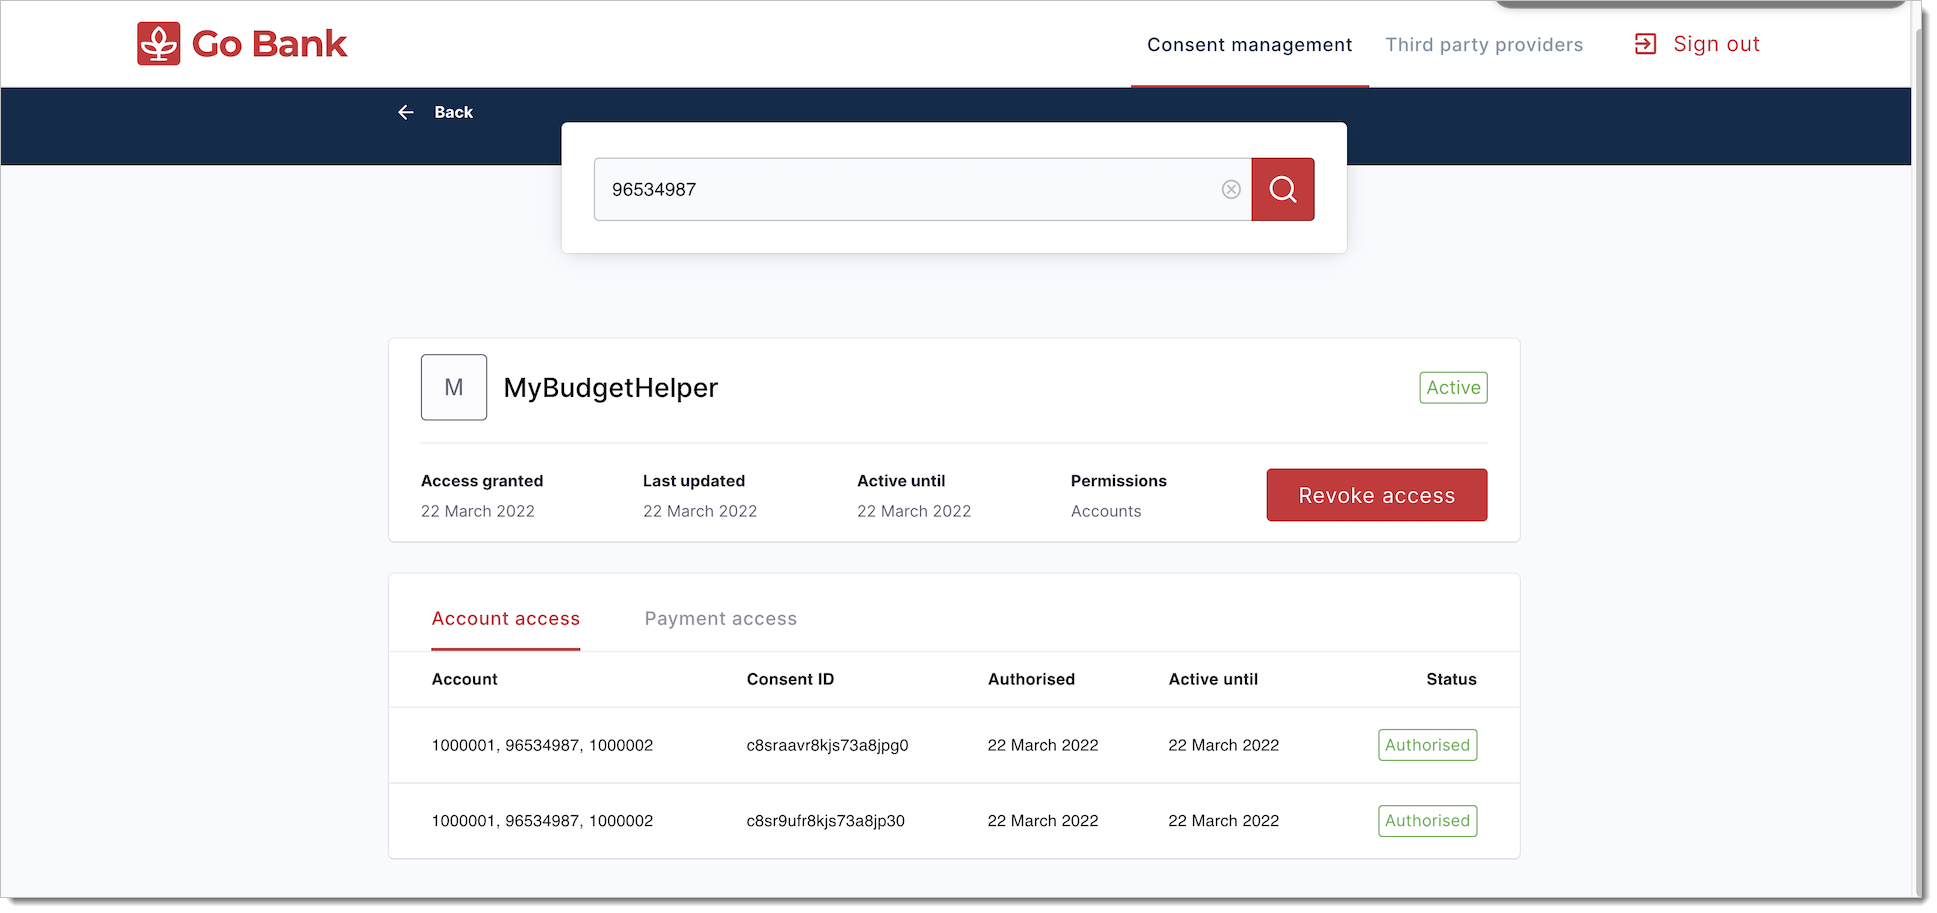Click the Active until date in the second row
The image size is (1937, 913).
coord(1224,821)
